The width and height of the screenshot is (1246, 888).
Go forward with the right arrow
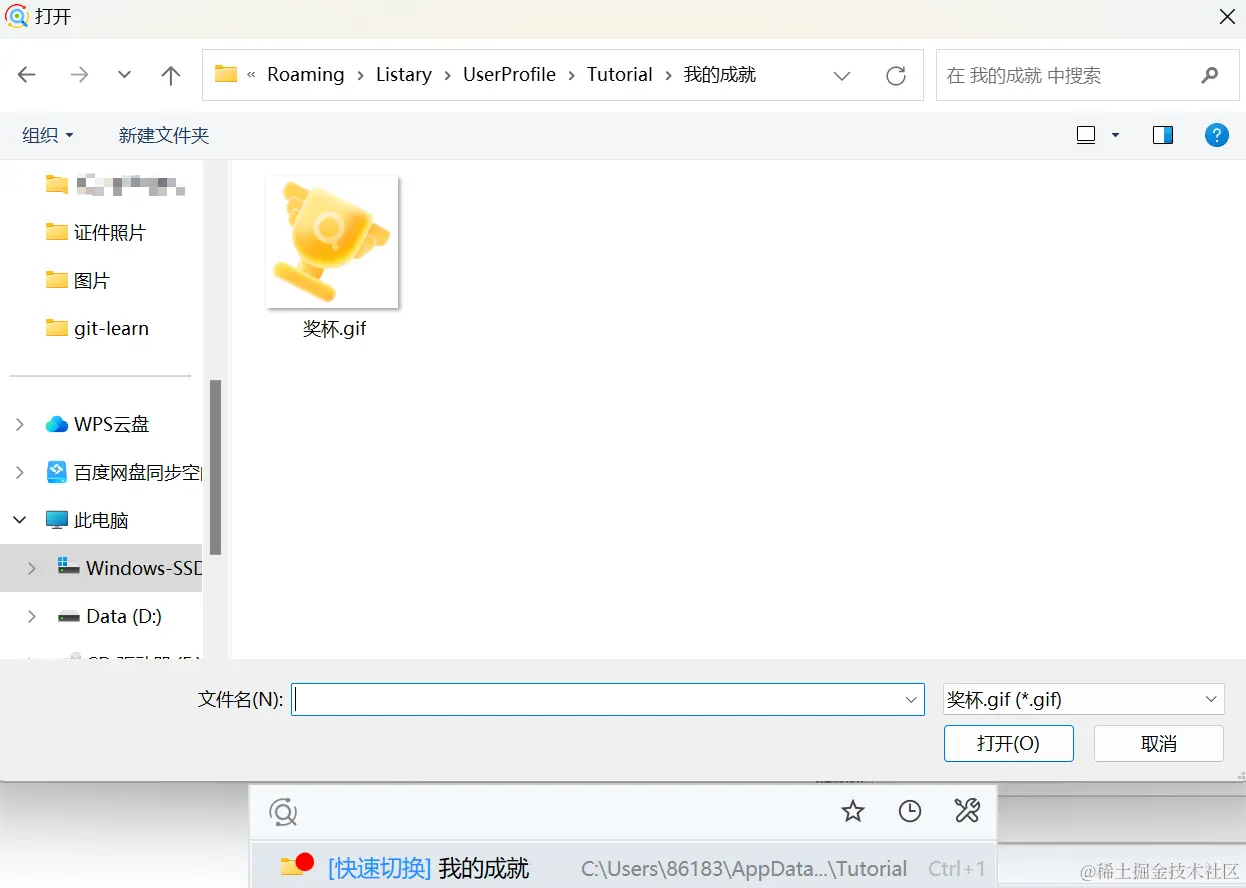coord(79,75)
